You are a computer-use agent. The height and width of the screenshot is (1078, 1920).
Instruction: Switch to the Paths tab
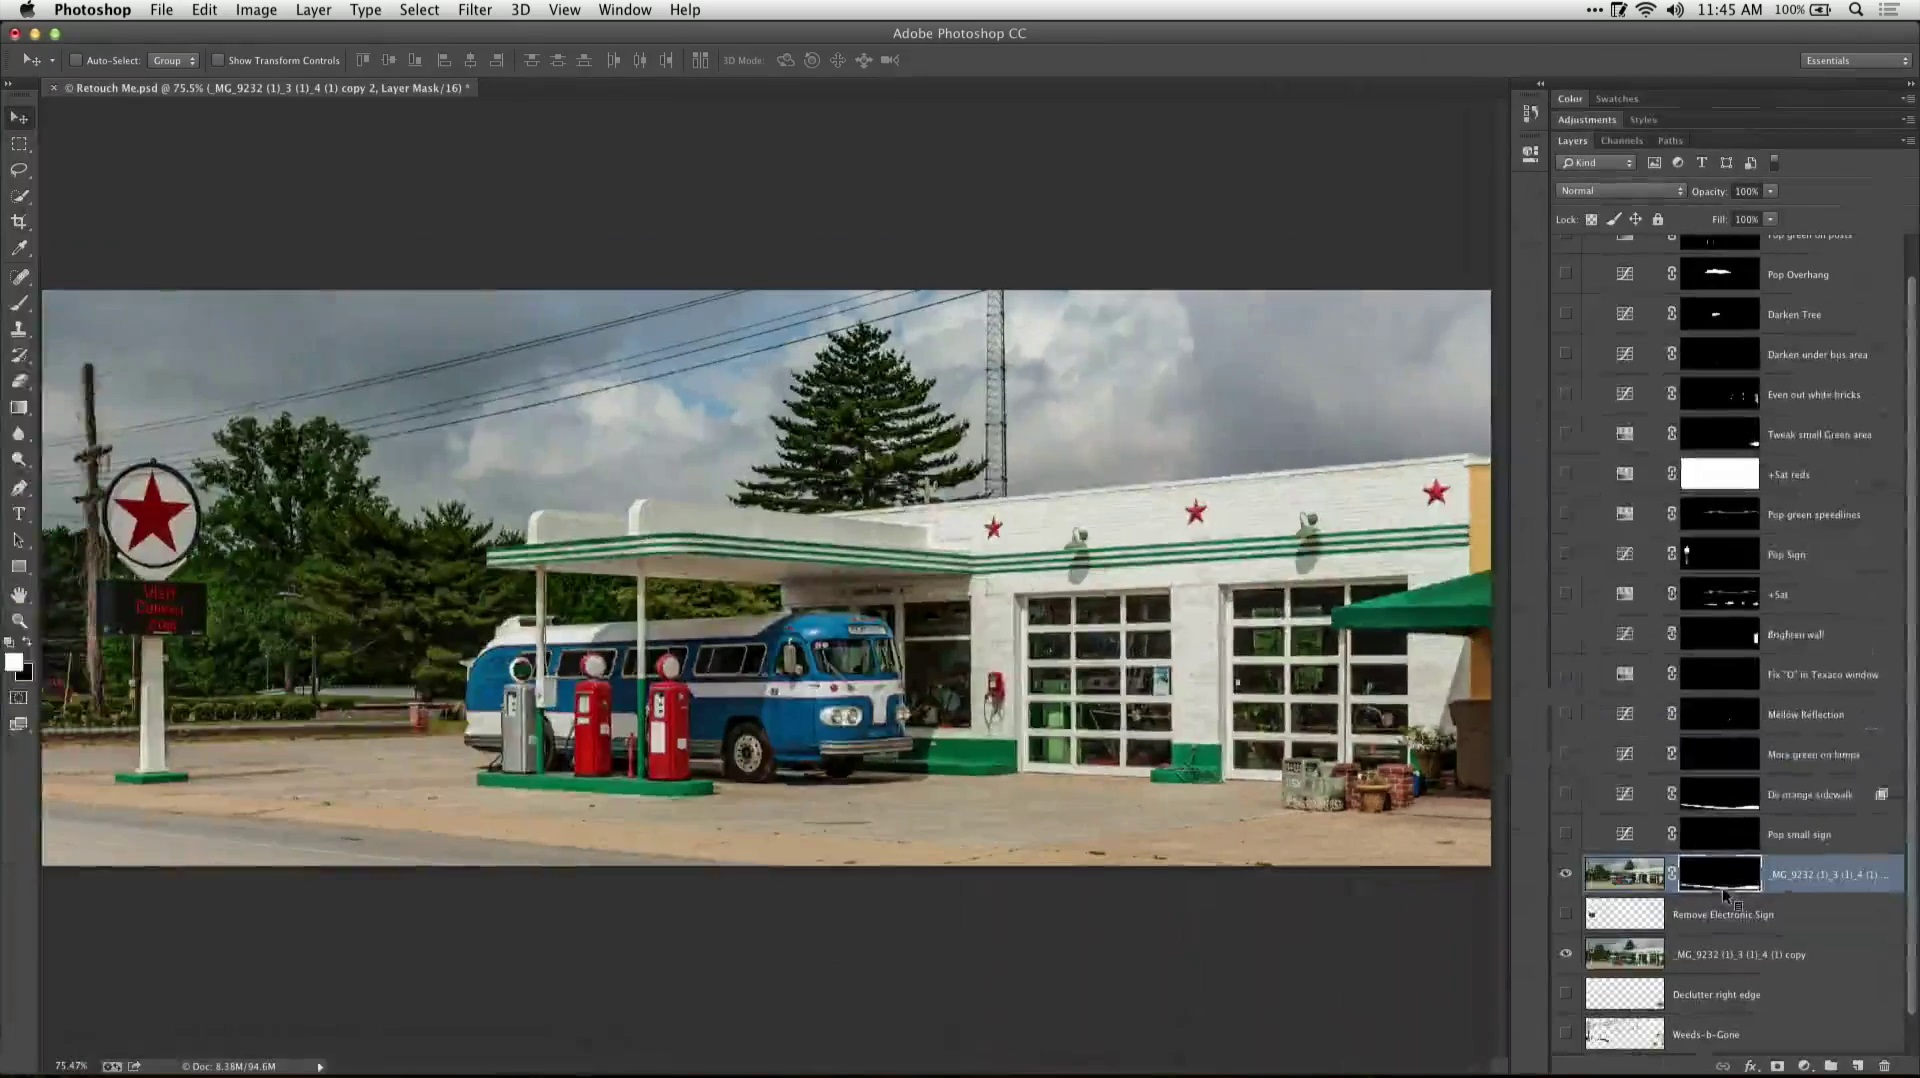click(1670, 141)
